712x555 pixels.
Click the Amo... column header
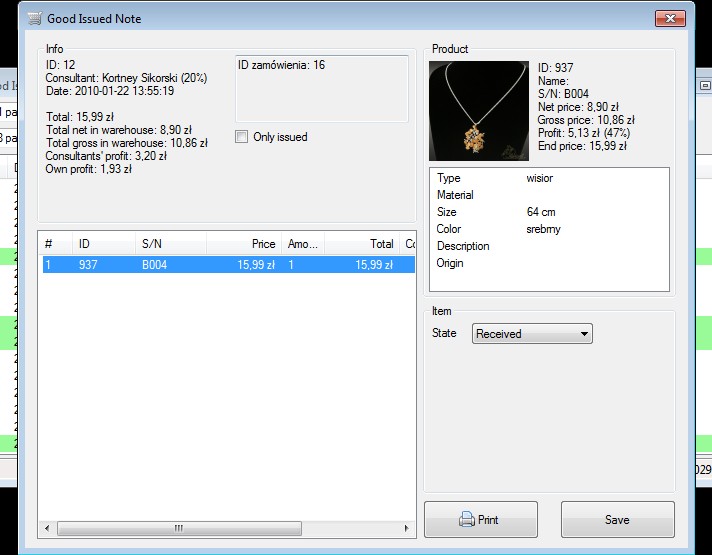click(303, 244)
